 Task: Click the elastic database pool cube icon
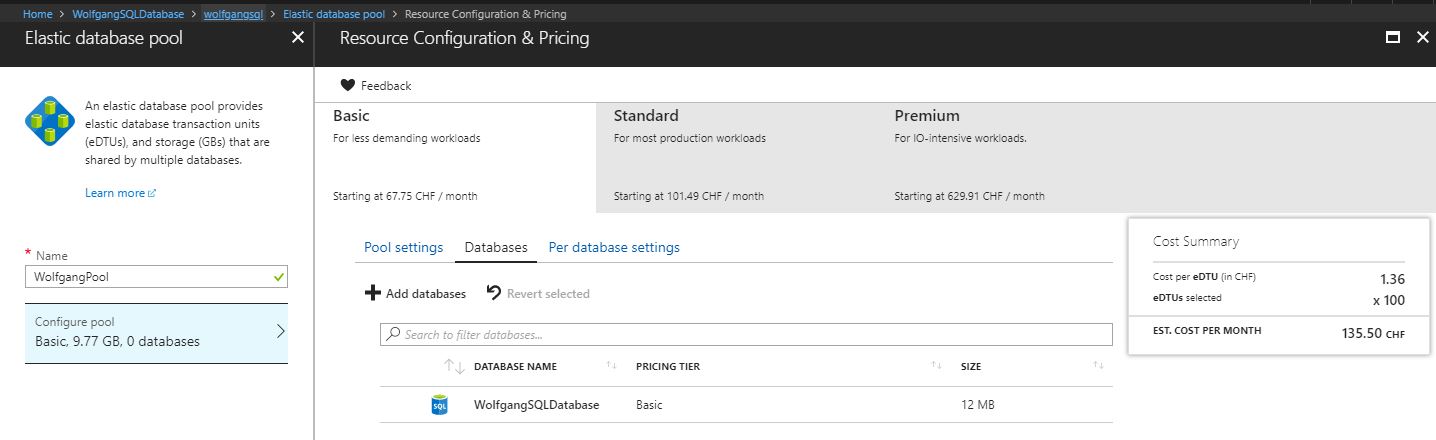pos(50,123)
